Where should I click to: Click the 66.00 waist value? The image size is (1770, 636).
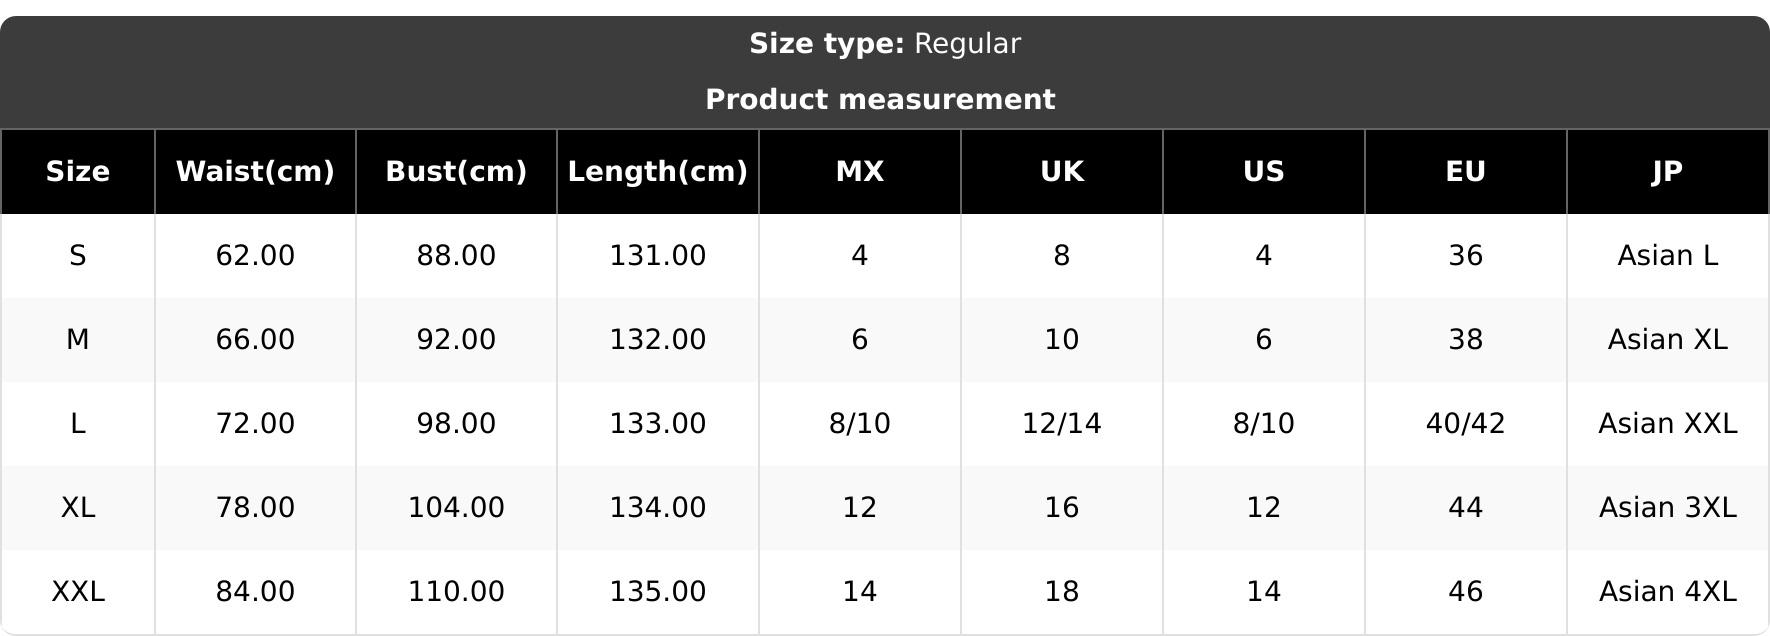click(255, 339)
